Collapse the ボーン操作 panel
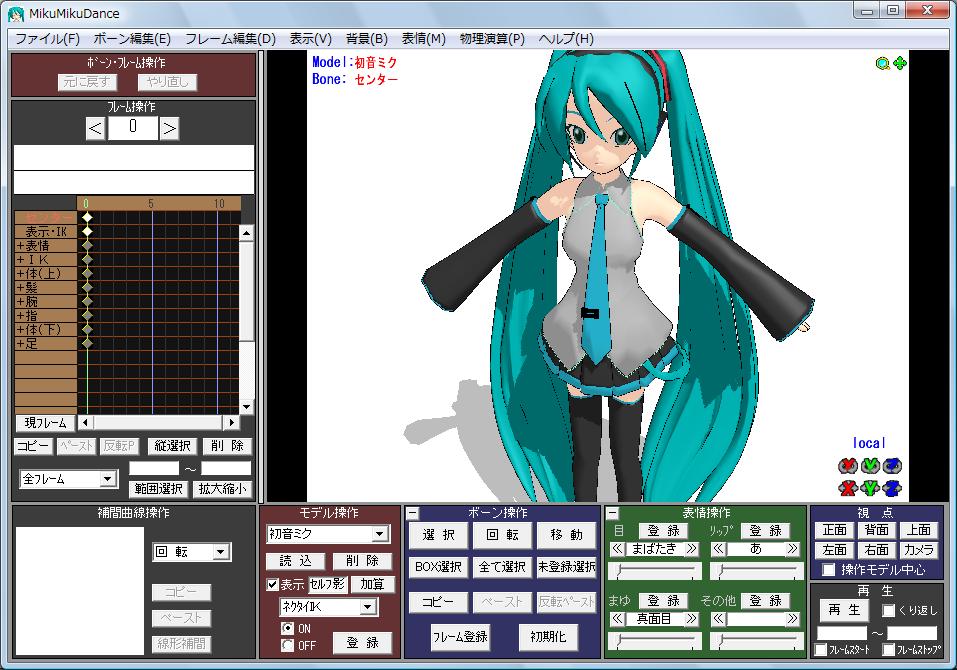The height and width of the screenshot is (670, 957). pyautogui.click(x=413, y=513)
